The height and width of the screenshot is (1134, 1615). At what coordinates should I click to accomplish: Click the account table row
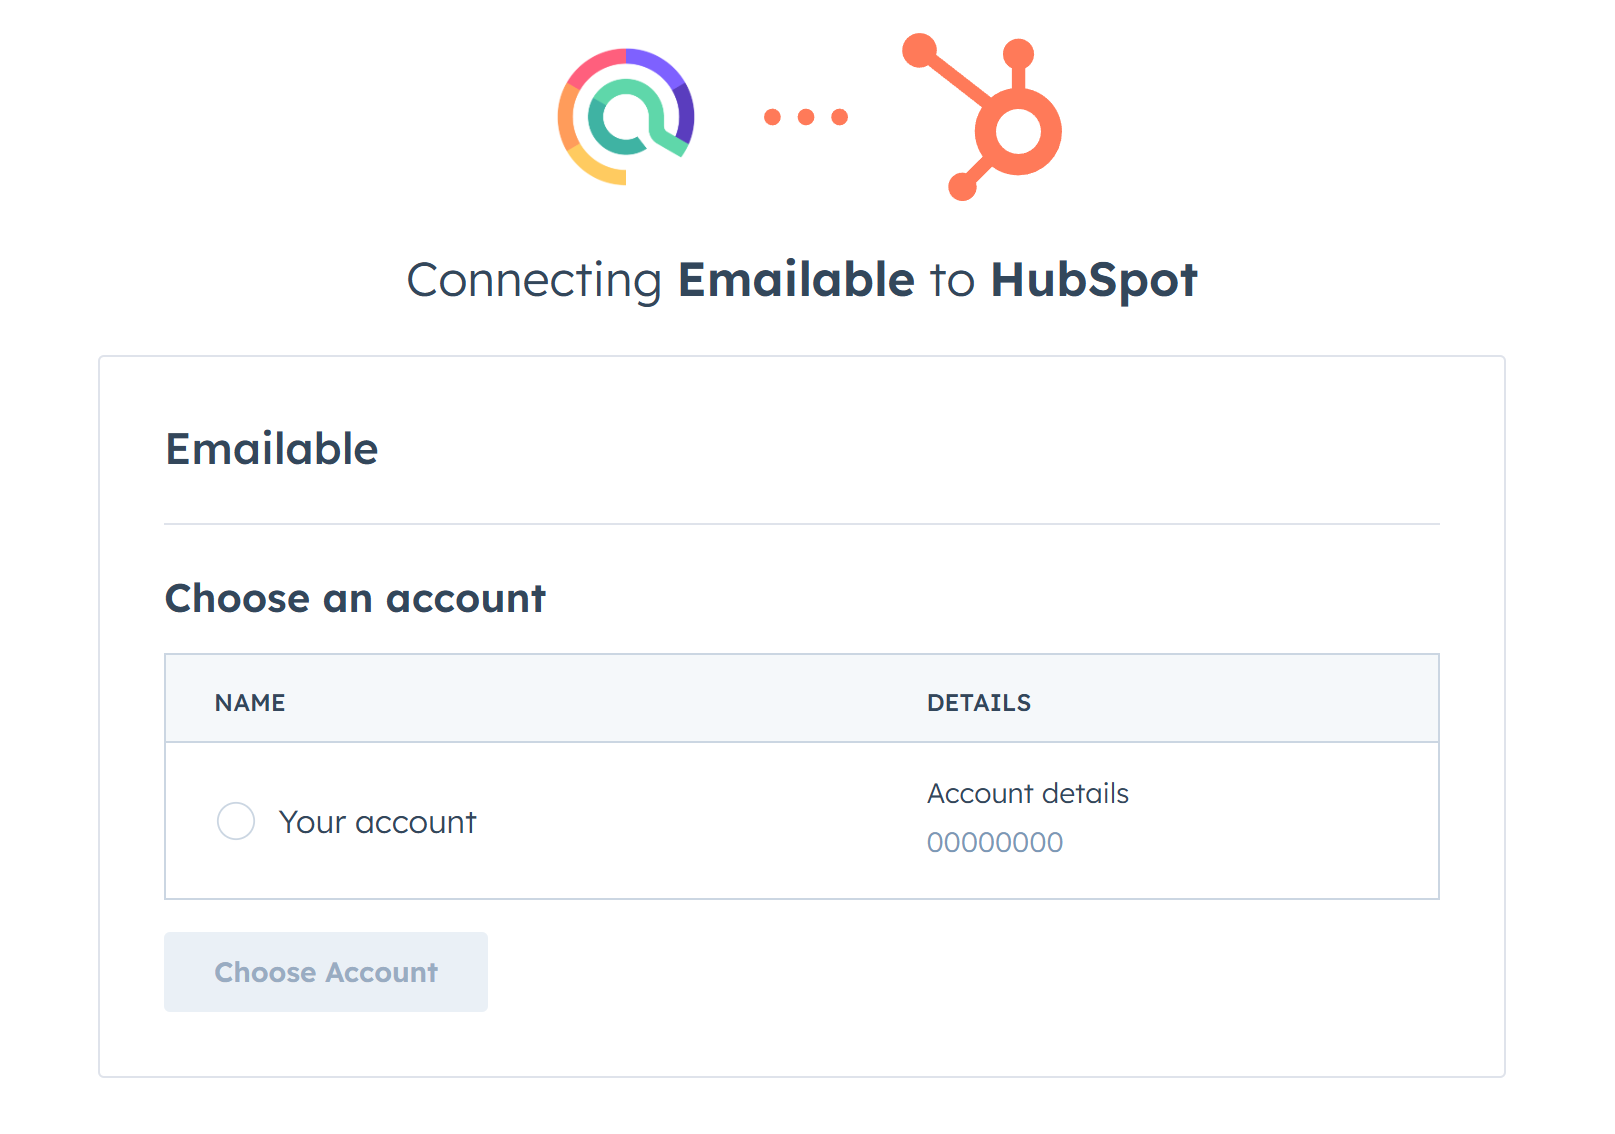(802, 821)
